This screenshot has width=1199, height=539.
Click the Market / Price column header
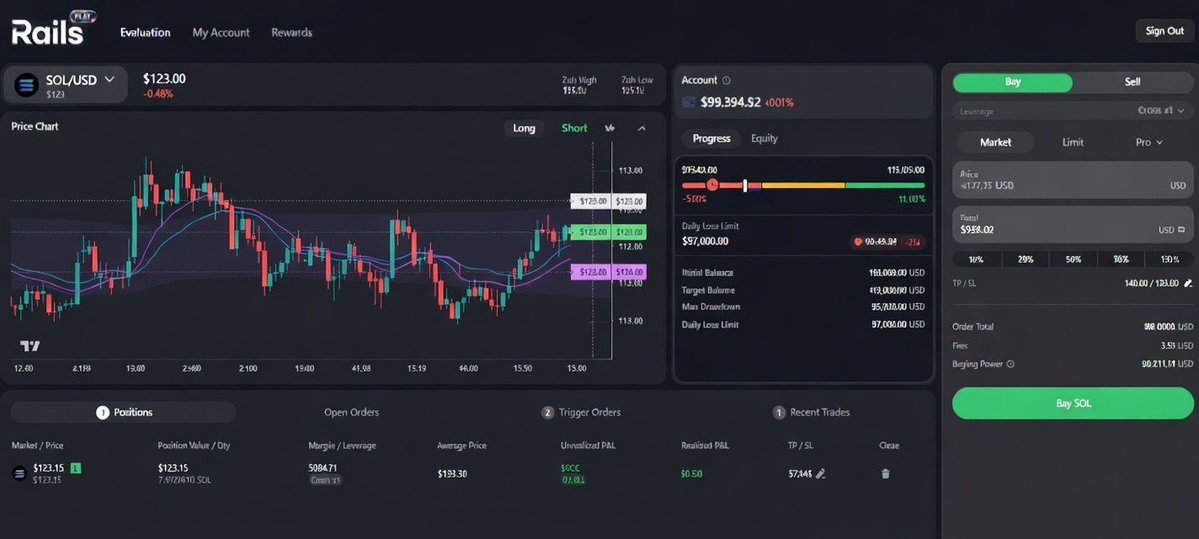(38, 445)
